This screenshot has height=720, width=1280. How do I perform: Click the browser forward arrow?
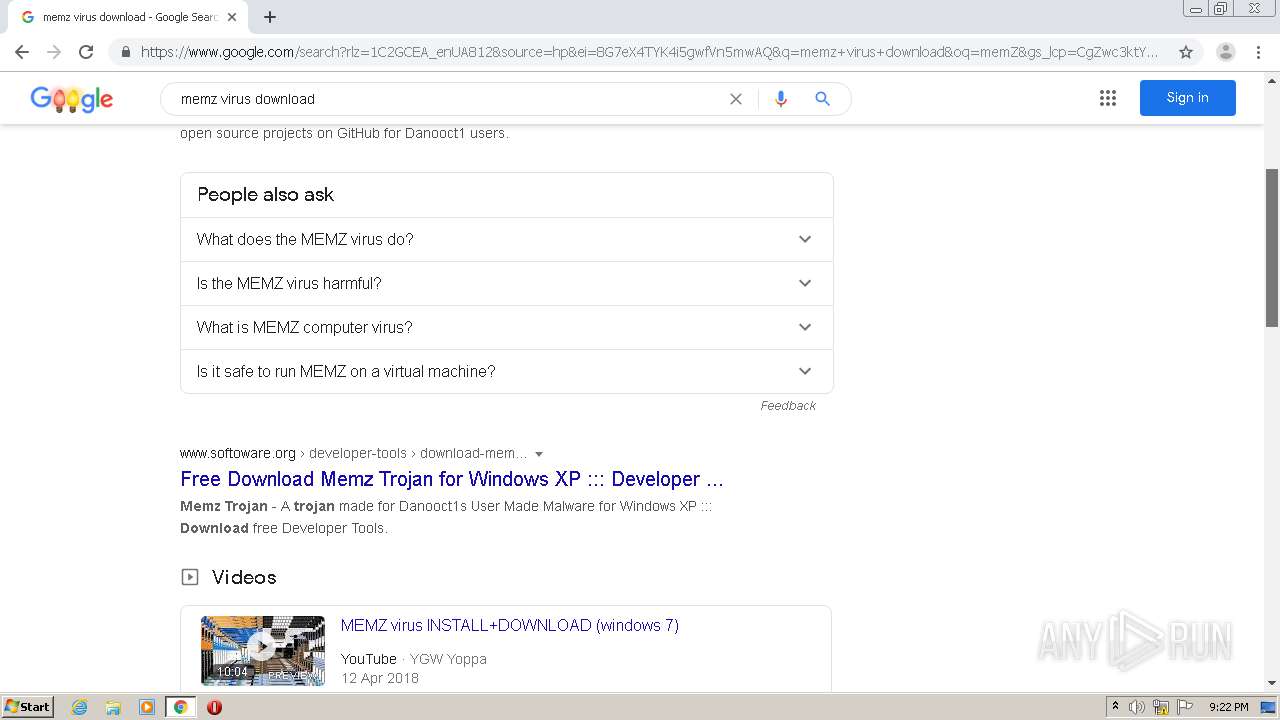[54, 52]
